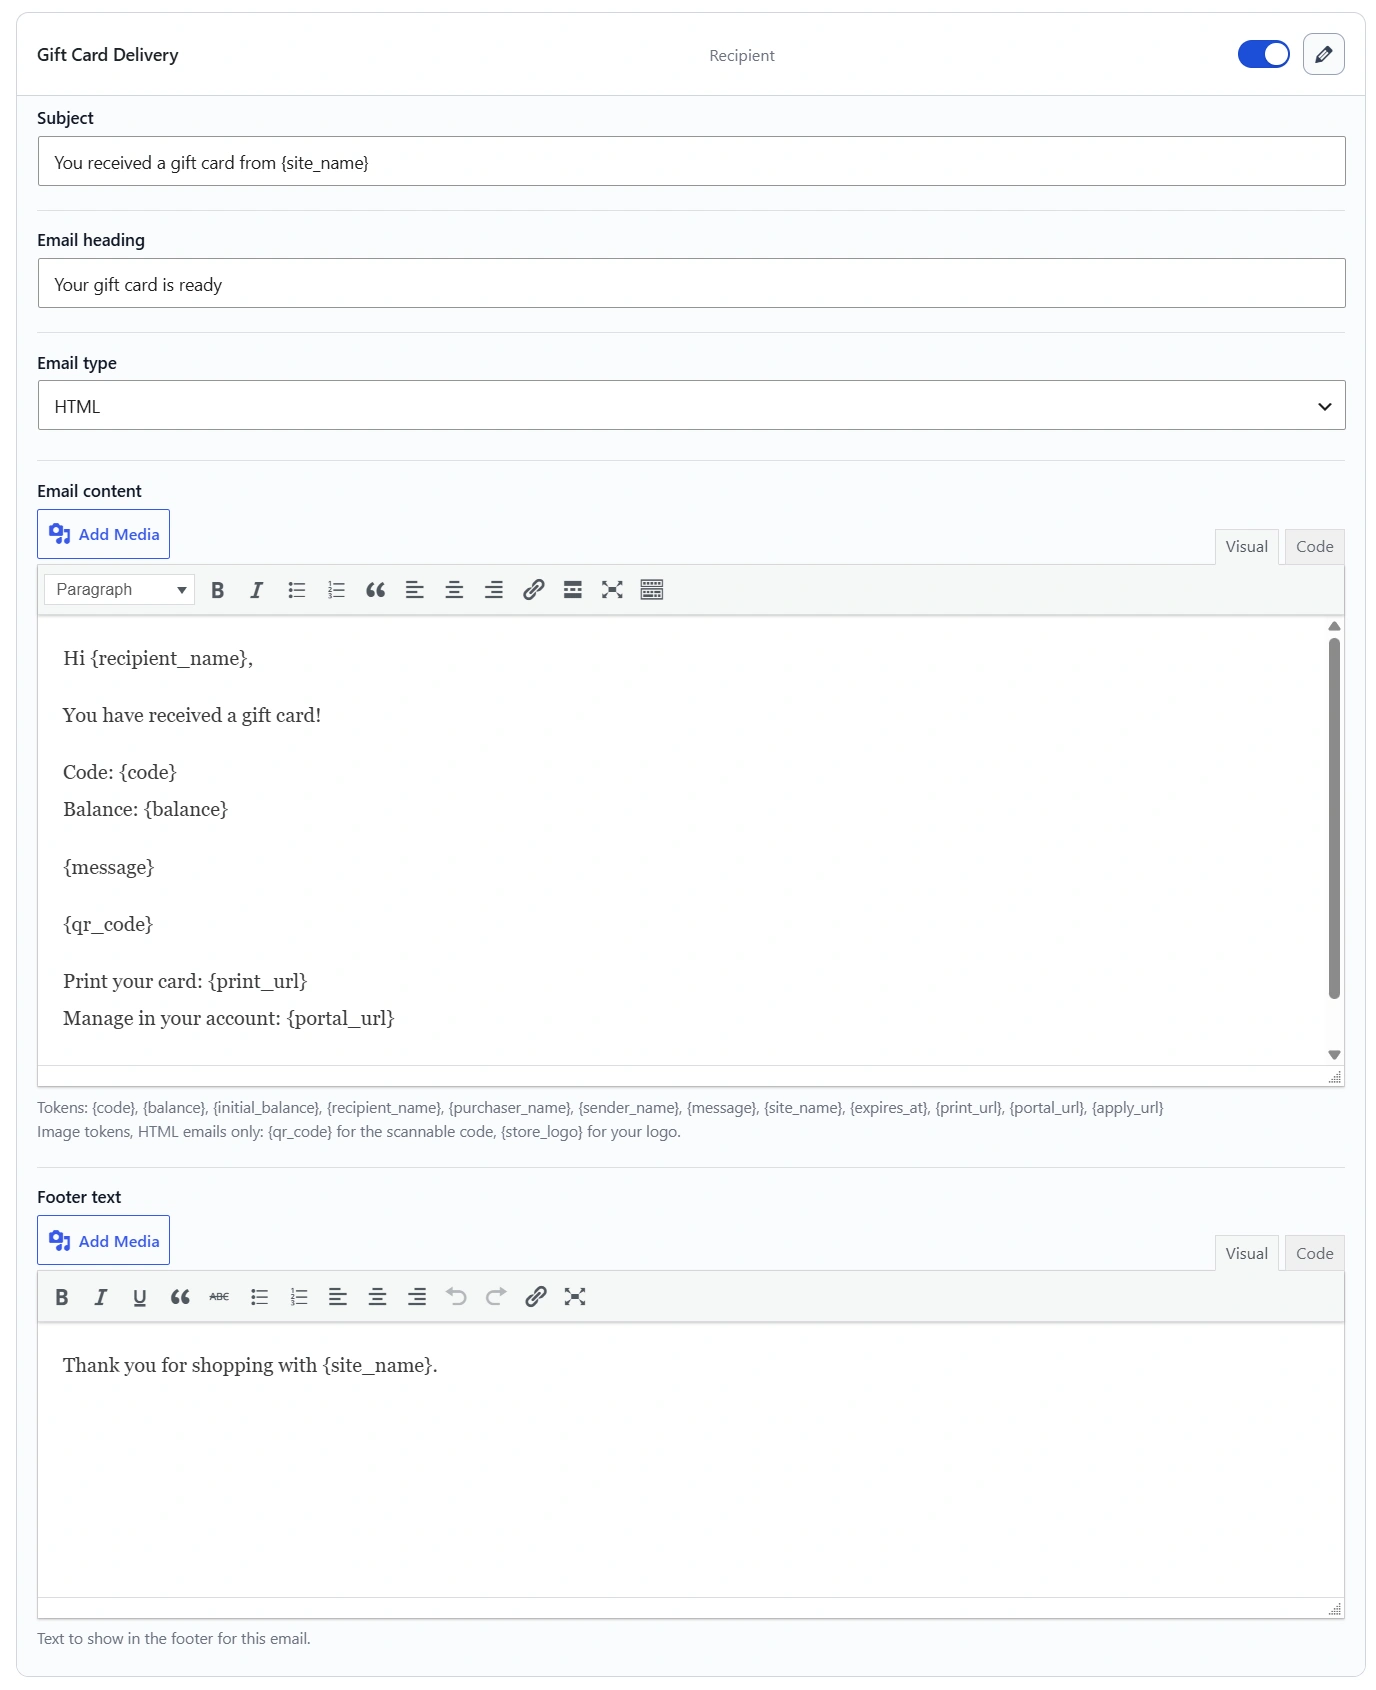The width and height of the screenshot is (1376, 1690).
Task: Insert Read More tag in content editor
Action: click(572, 589)
